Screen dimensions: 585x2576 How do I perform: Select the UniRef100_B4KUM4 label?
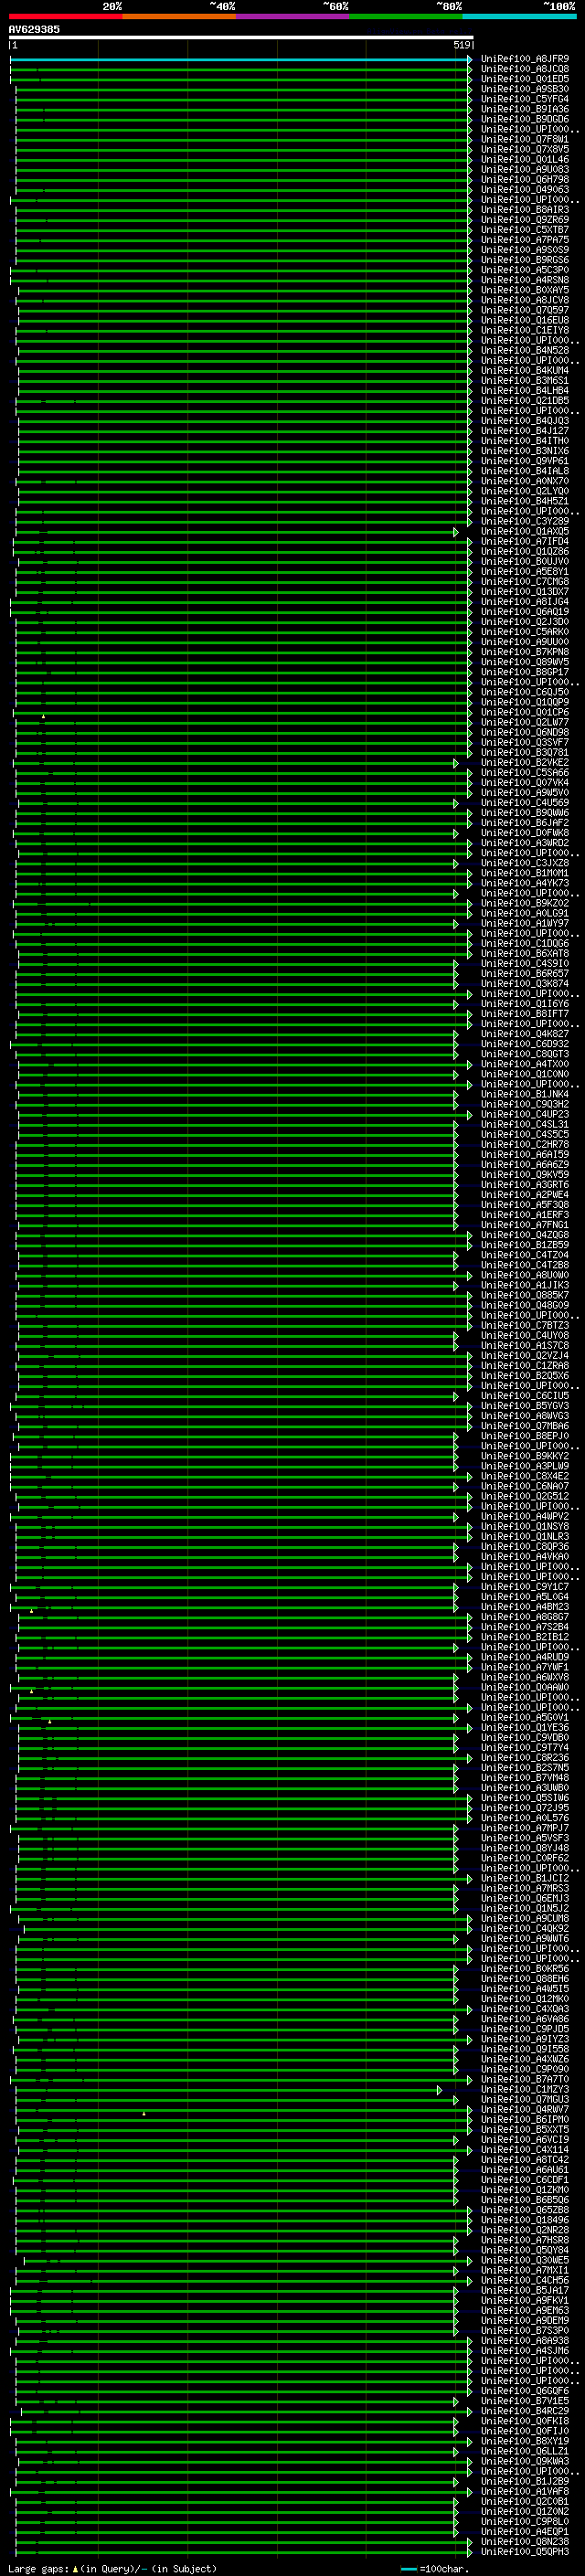525,370
